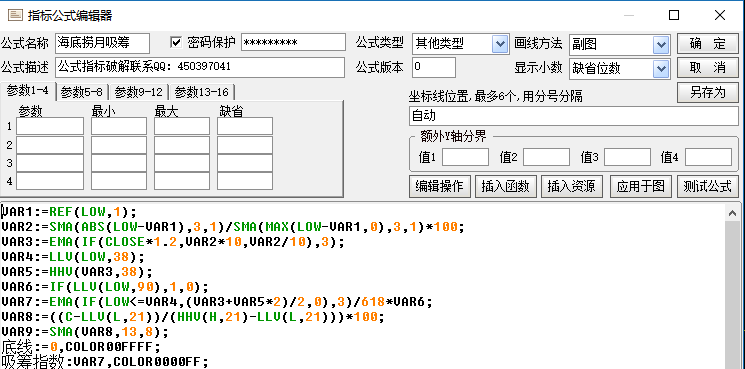Click row 1 参数 name field
The width and height of the screenshot is (745, 369).
click(x=50, y=126)
